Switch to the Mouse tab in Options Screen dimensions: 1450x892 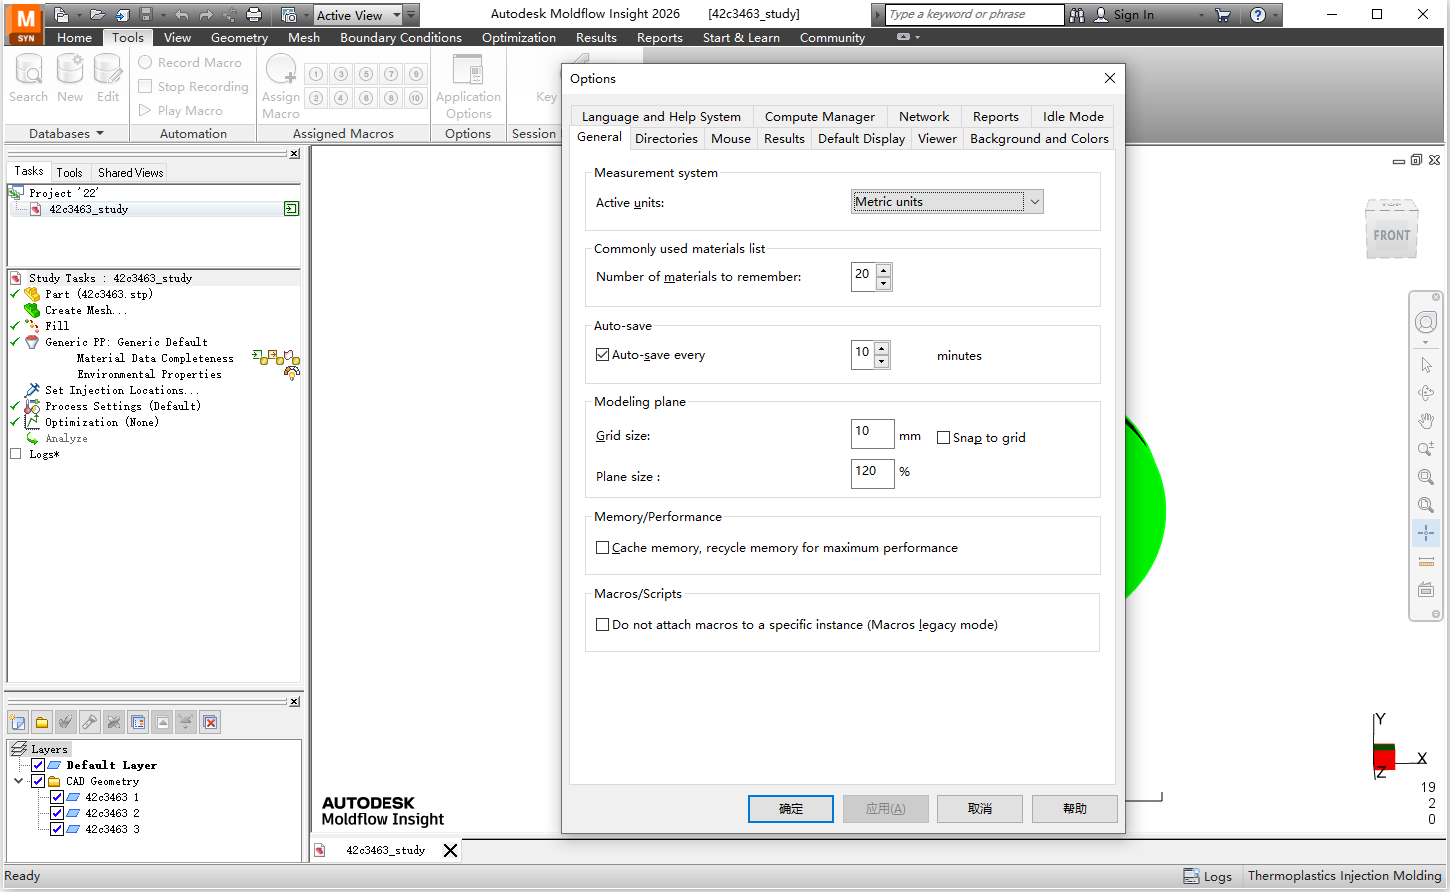[x=731, y=139]
